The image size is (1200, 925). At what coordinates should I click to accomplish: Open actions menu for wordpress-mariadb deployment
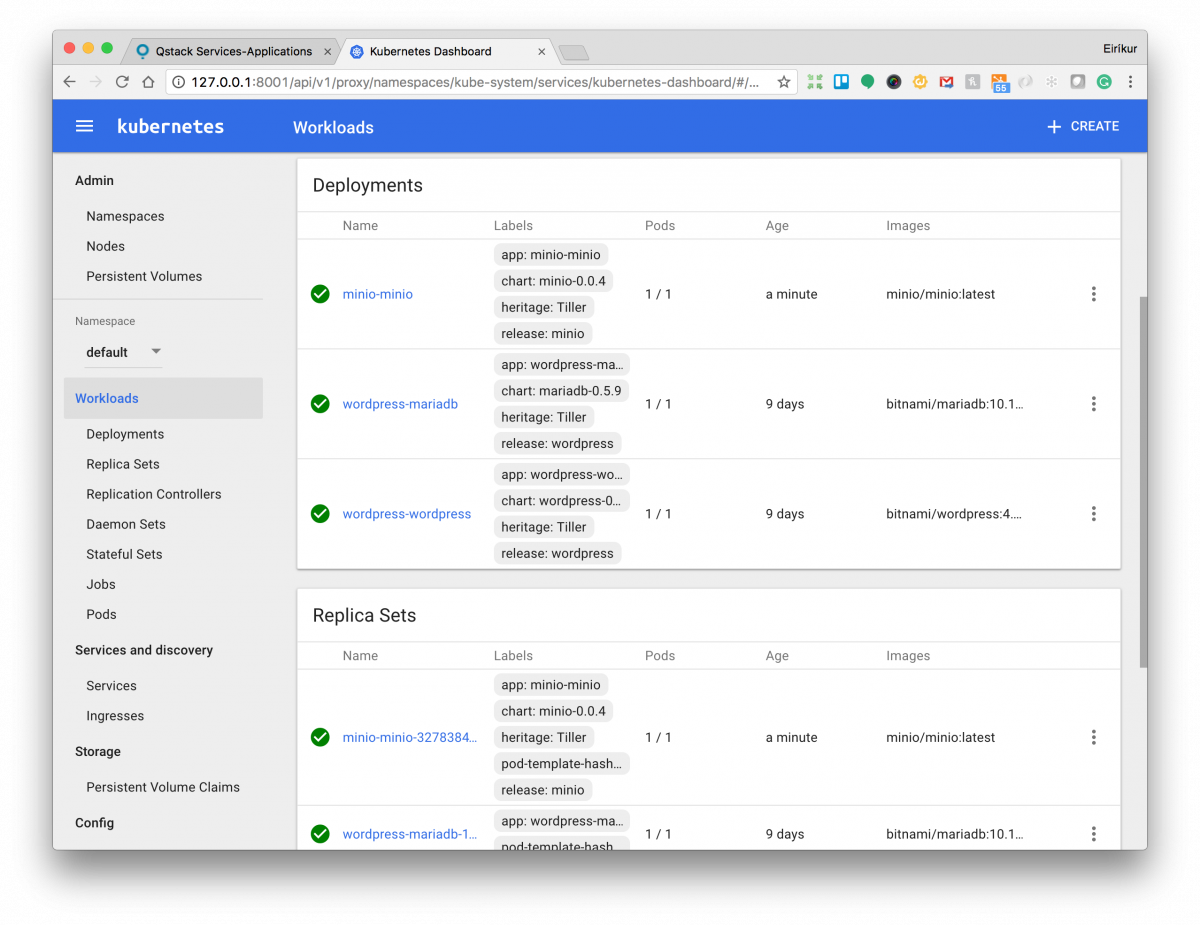click(1093, 404)
